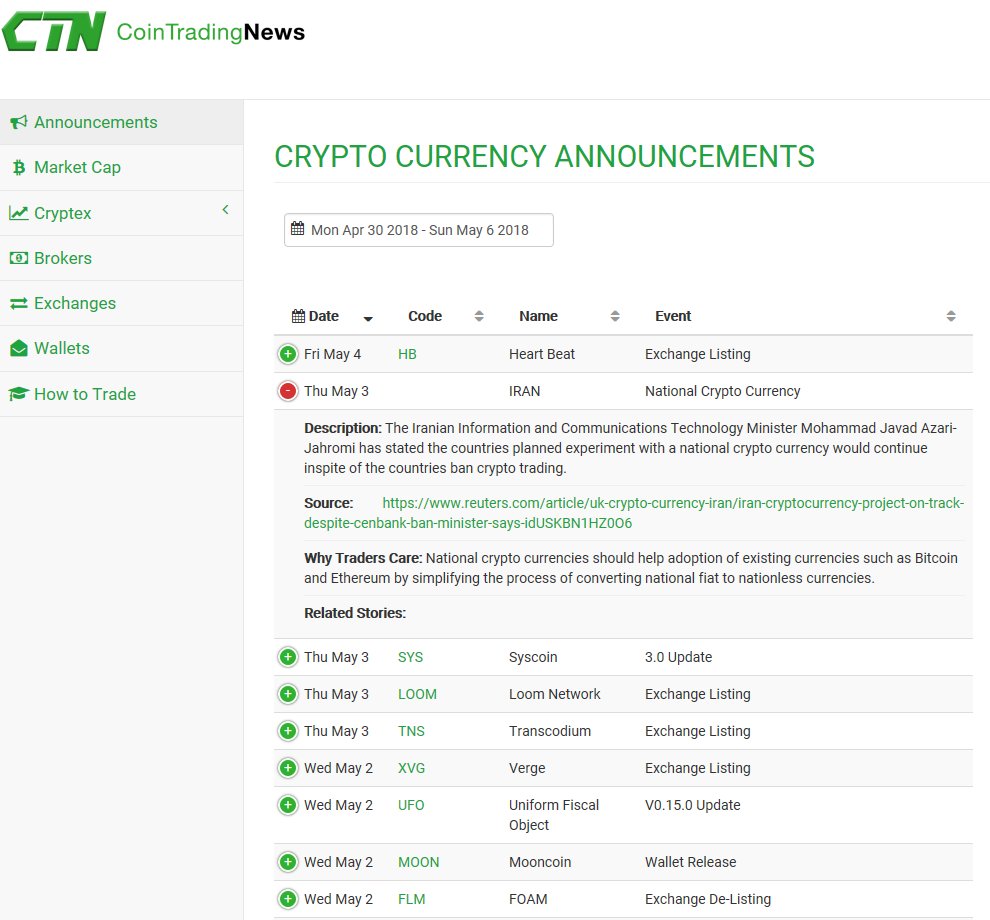Expand the Syscoin row details
This screenshot has height=920, width=990.
[288, 657]
